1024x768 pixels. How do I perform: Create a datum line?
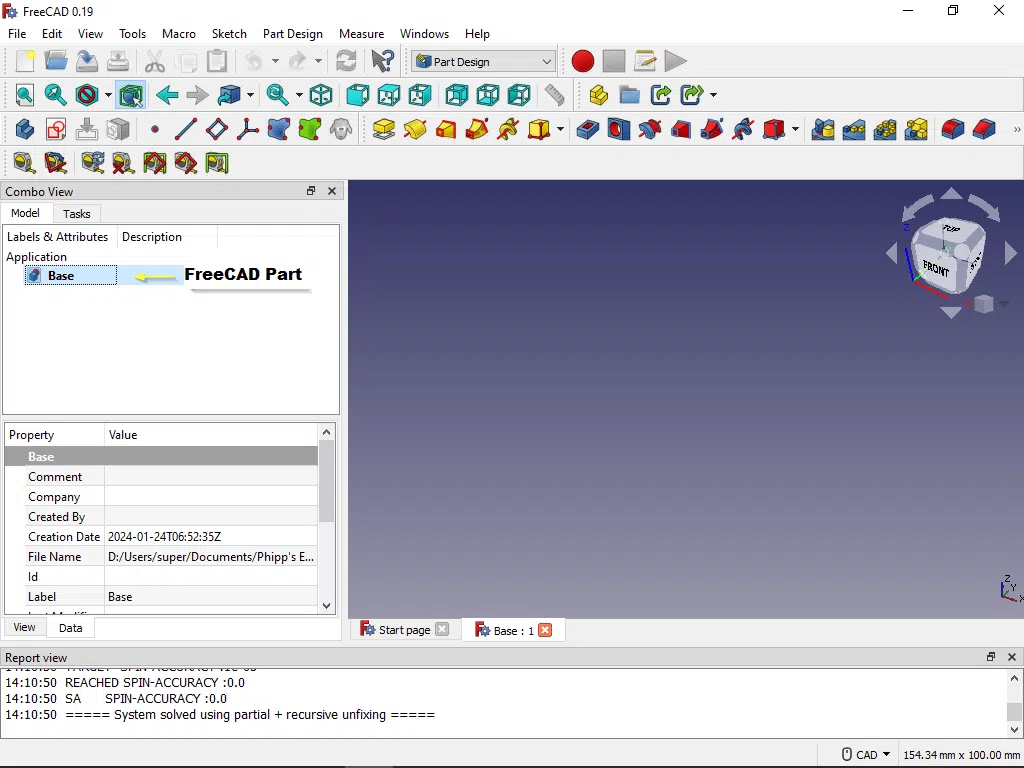[185, 129]
